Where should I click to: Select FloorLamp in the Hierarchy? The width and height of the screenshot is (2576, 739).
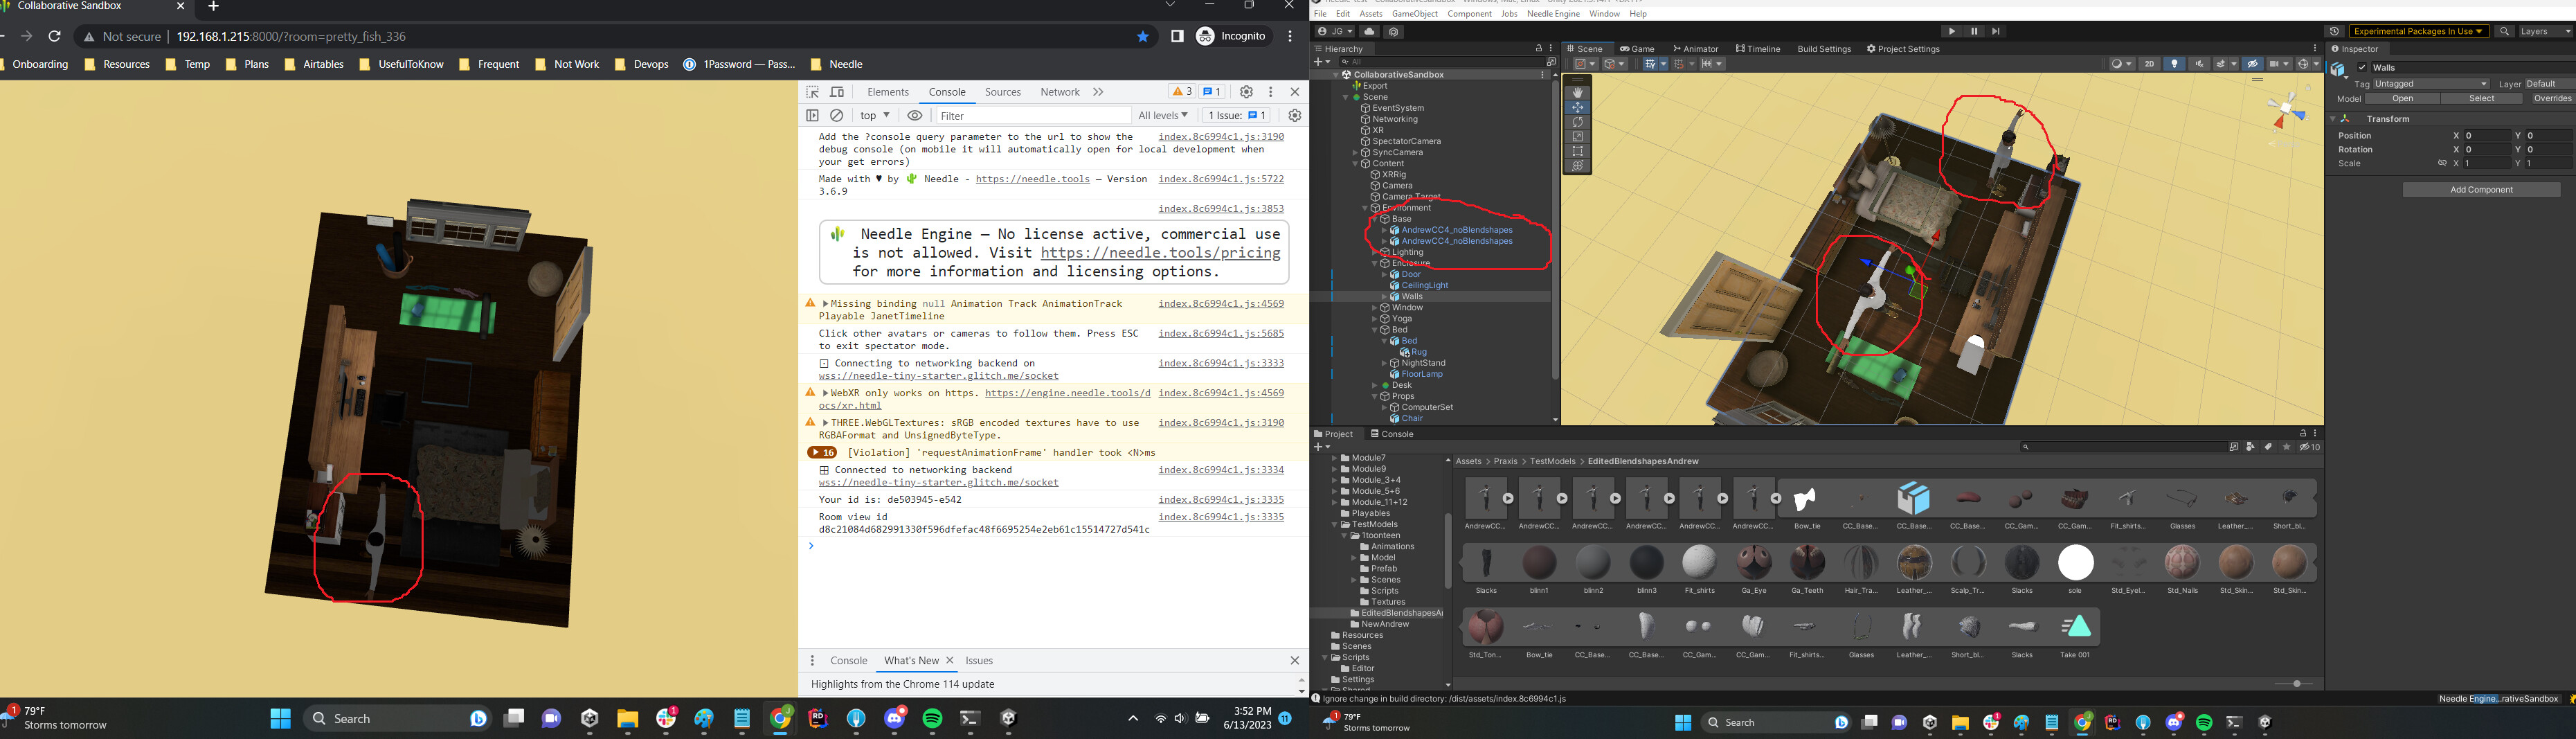1422,374
